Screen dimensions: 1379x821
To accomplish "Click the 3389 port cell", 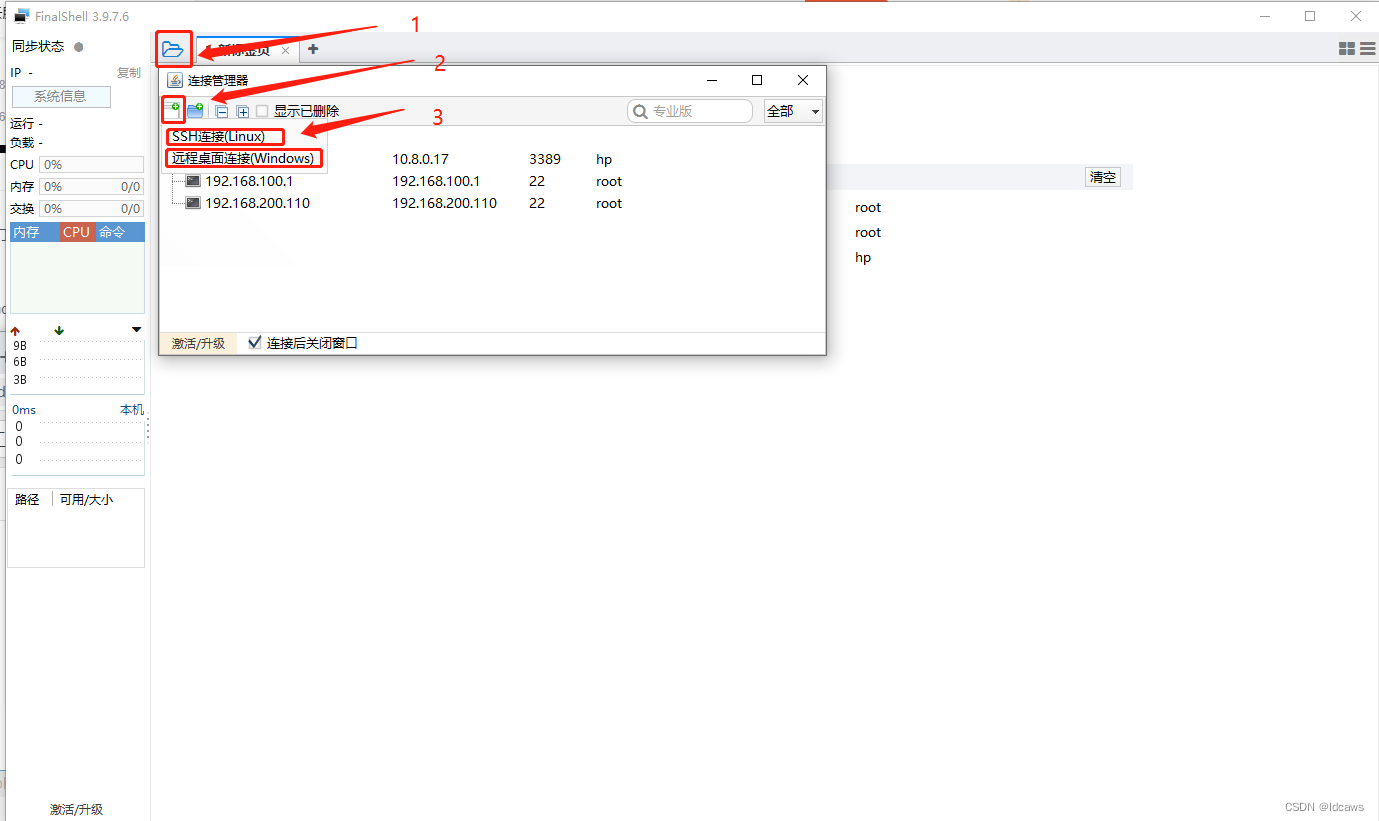I will click(545, 159).
